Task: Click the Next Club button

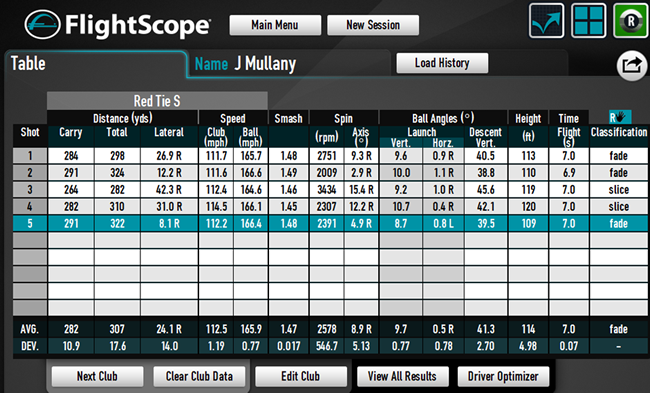Action: [x=97, y=376]
